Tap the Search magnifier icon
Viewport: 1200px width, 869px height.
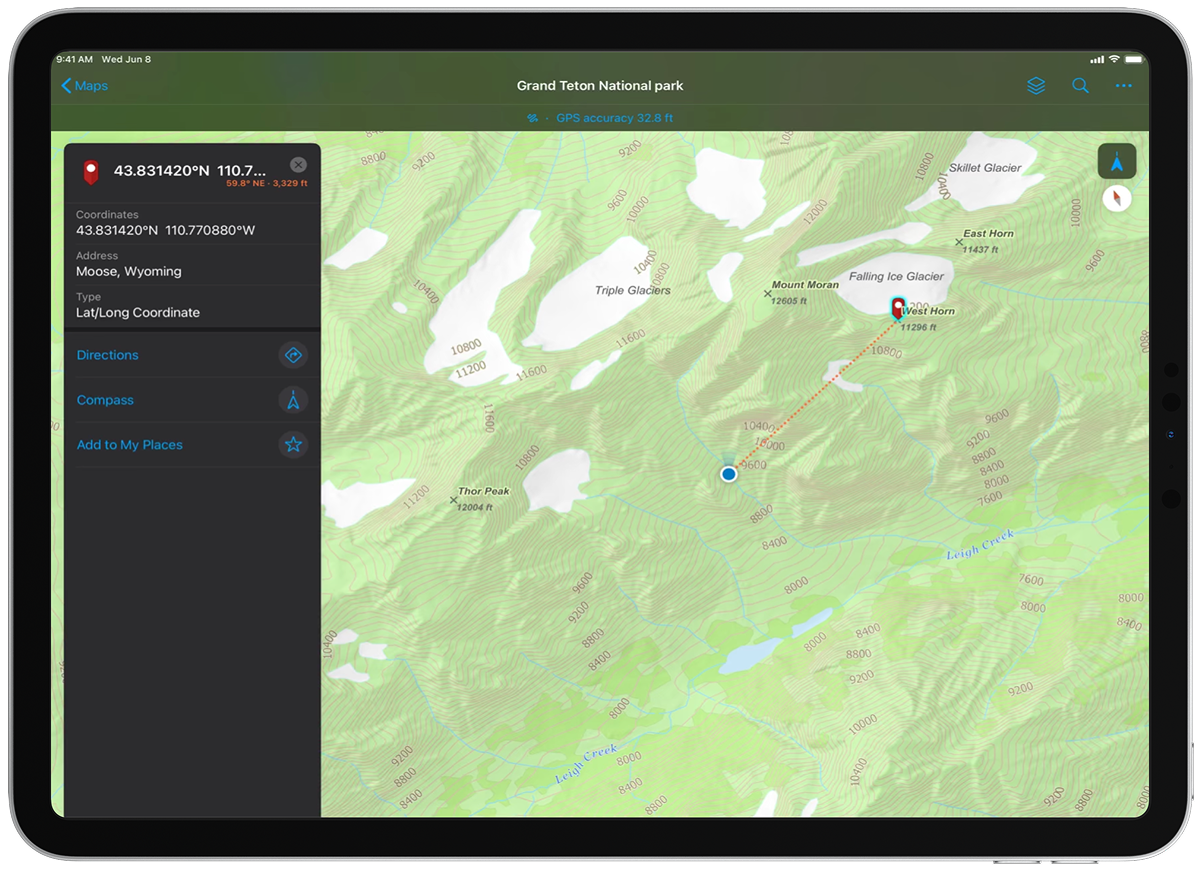click(1080, 85)
